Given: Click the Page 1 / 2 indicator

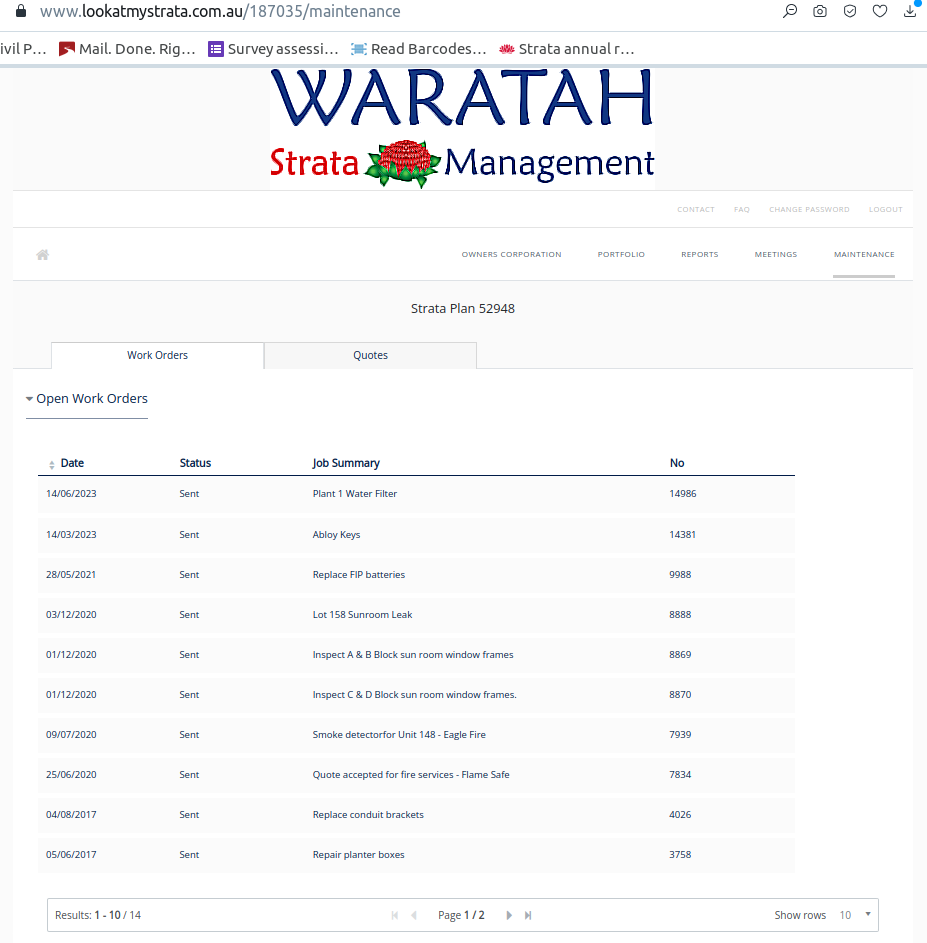Looking at the screenshot, I should point(461,915).
